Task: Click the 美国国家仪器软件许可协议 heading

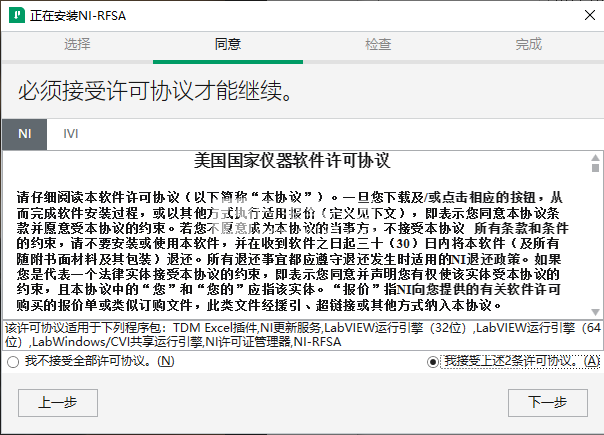Action: click(x=292, y=161)
